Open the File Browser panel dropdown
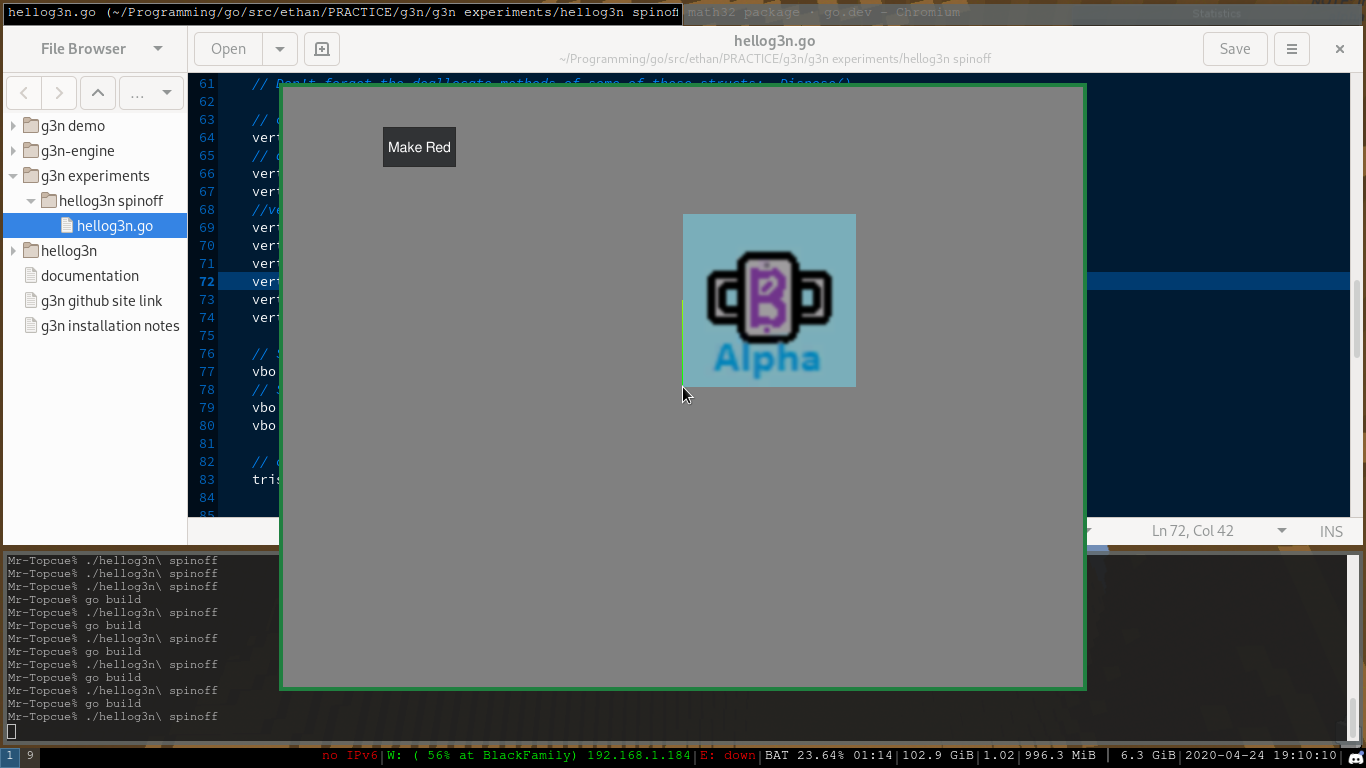The height and width of the screenshot is (768, 1366). pyautogui.click(x=158, y=49)
